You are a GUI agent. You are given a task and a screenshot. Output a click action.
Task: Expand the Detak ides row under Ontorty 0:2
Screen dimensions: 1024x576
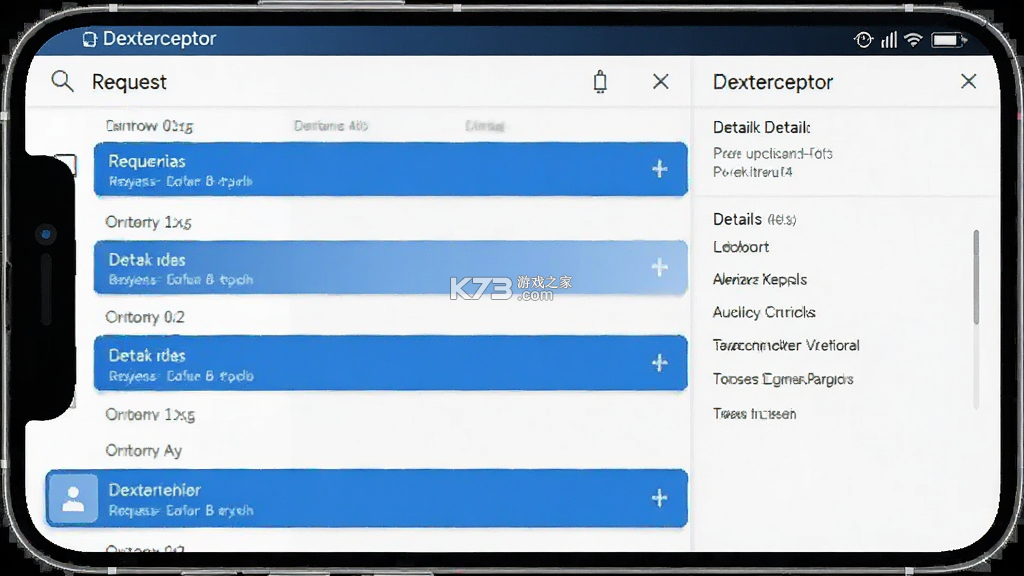[x=660, y=363]
